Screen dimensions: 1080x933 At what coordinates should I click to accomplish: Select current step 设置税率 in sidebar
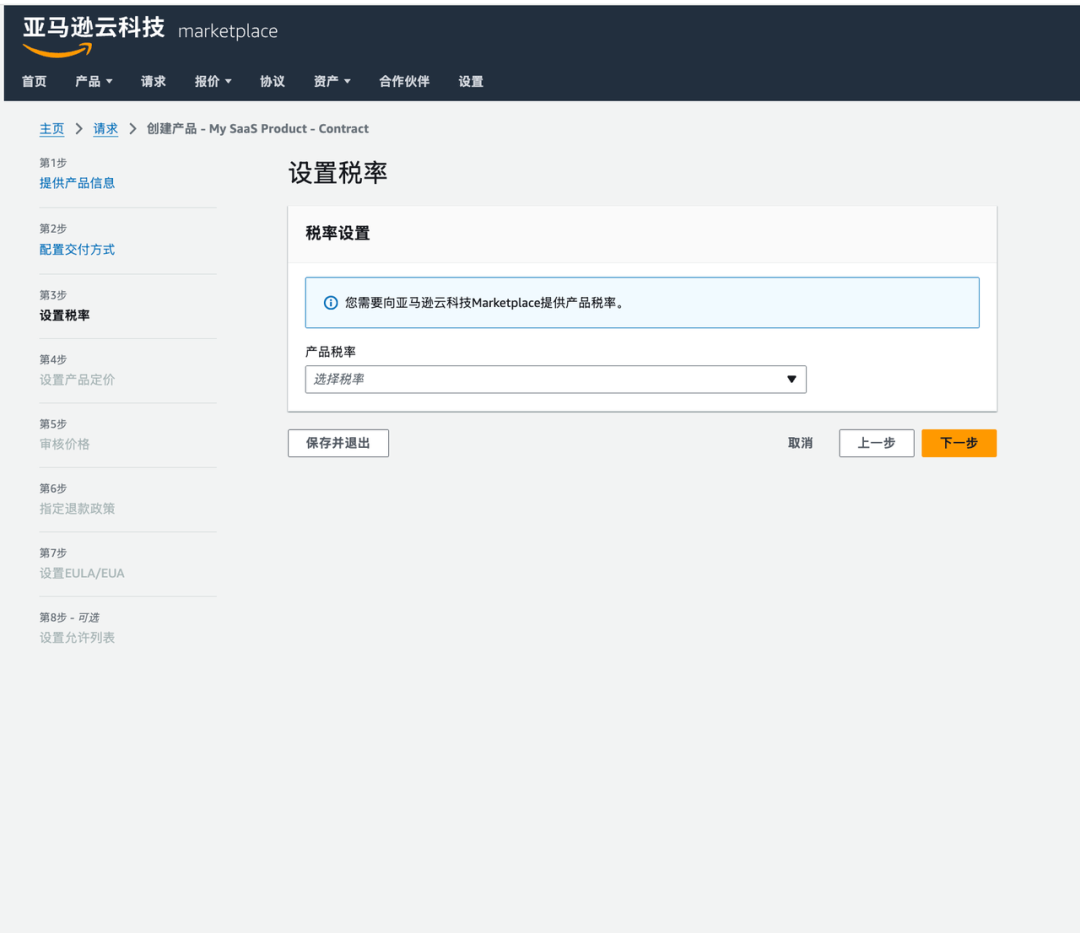(65, 315)
